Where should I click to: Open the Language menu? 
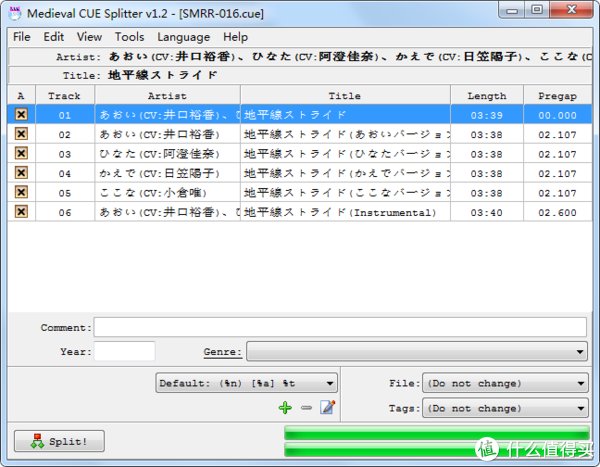pyautogui.click(x=182, y=37)
